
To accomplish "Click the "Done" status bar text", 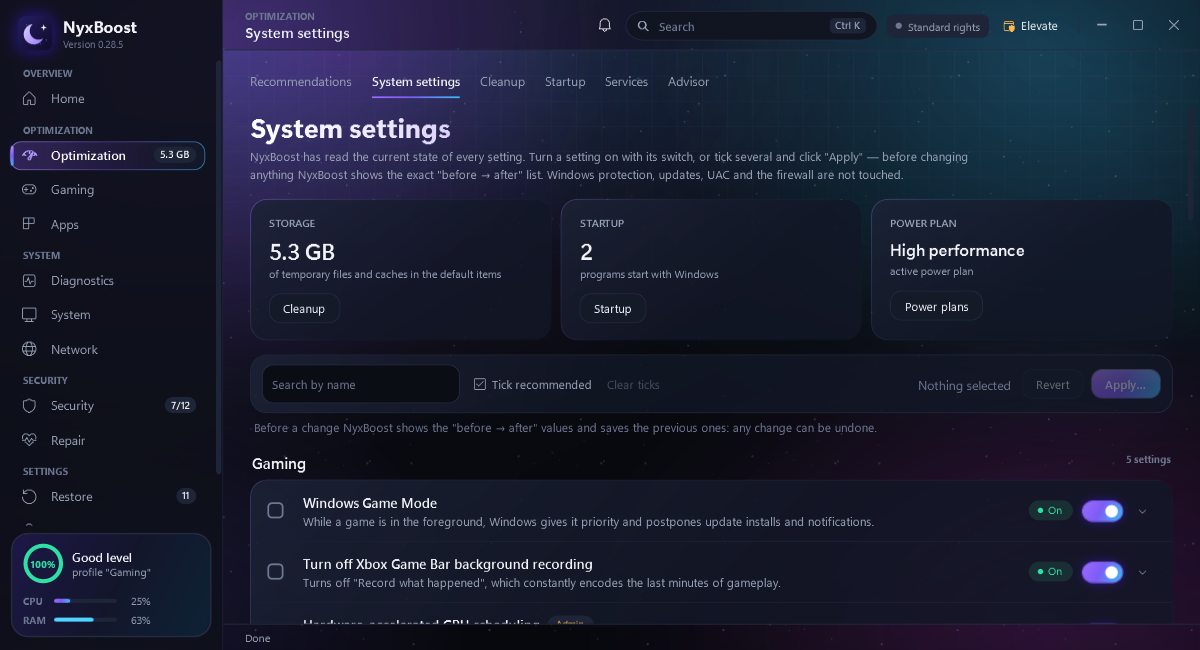I will point(258,638).
